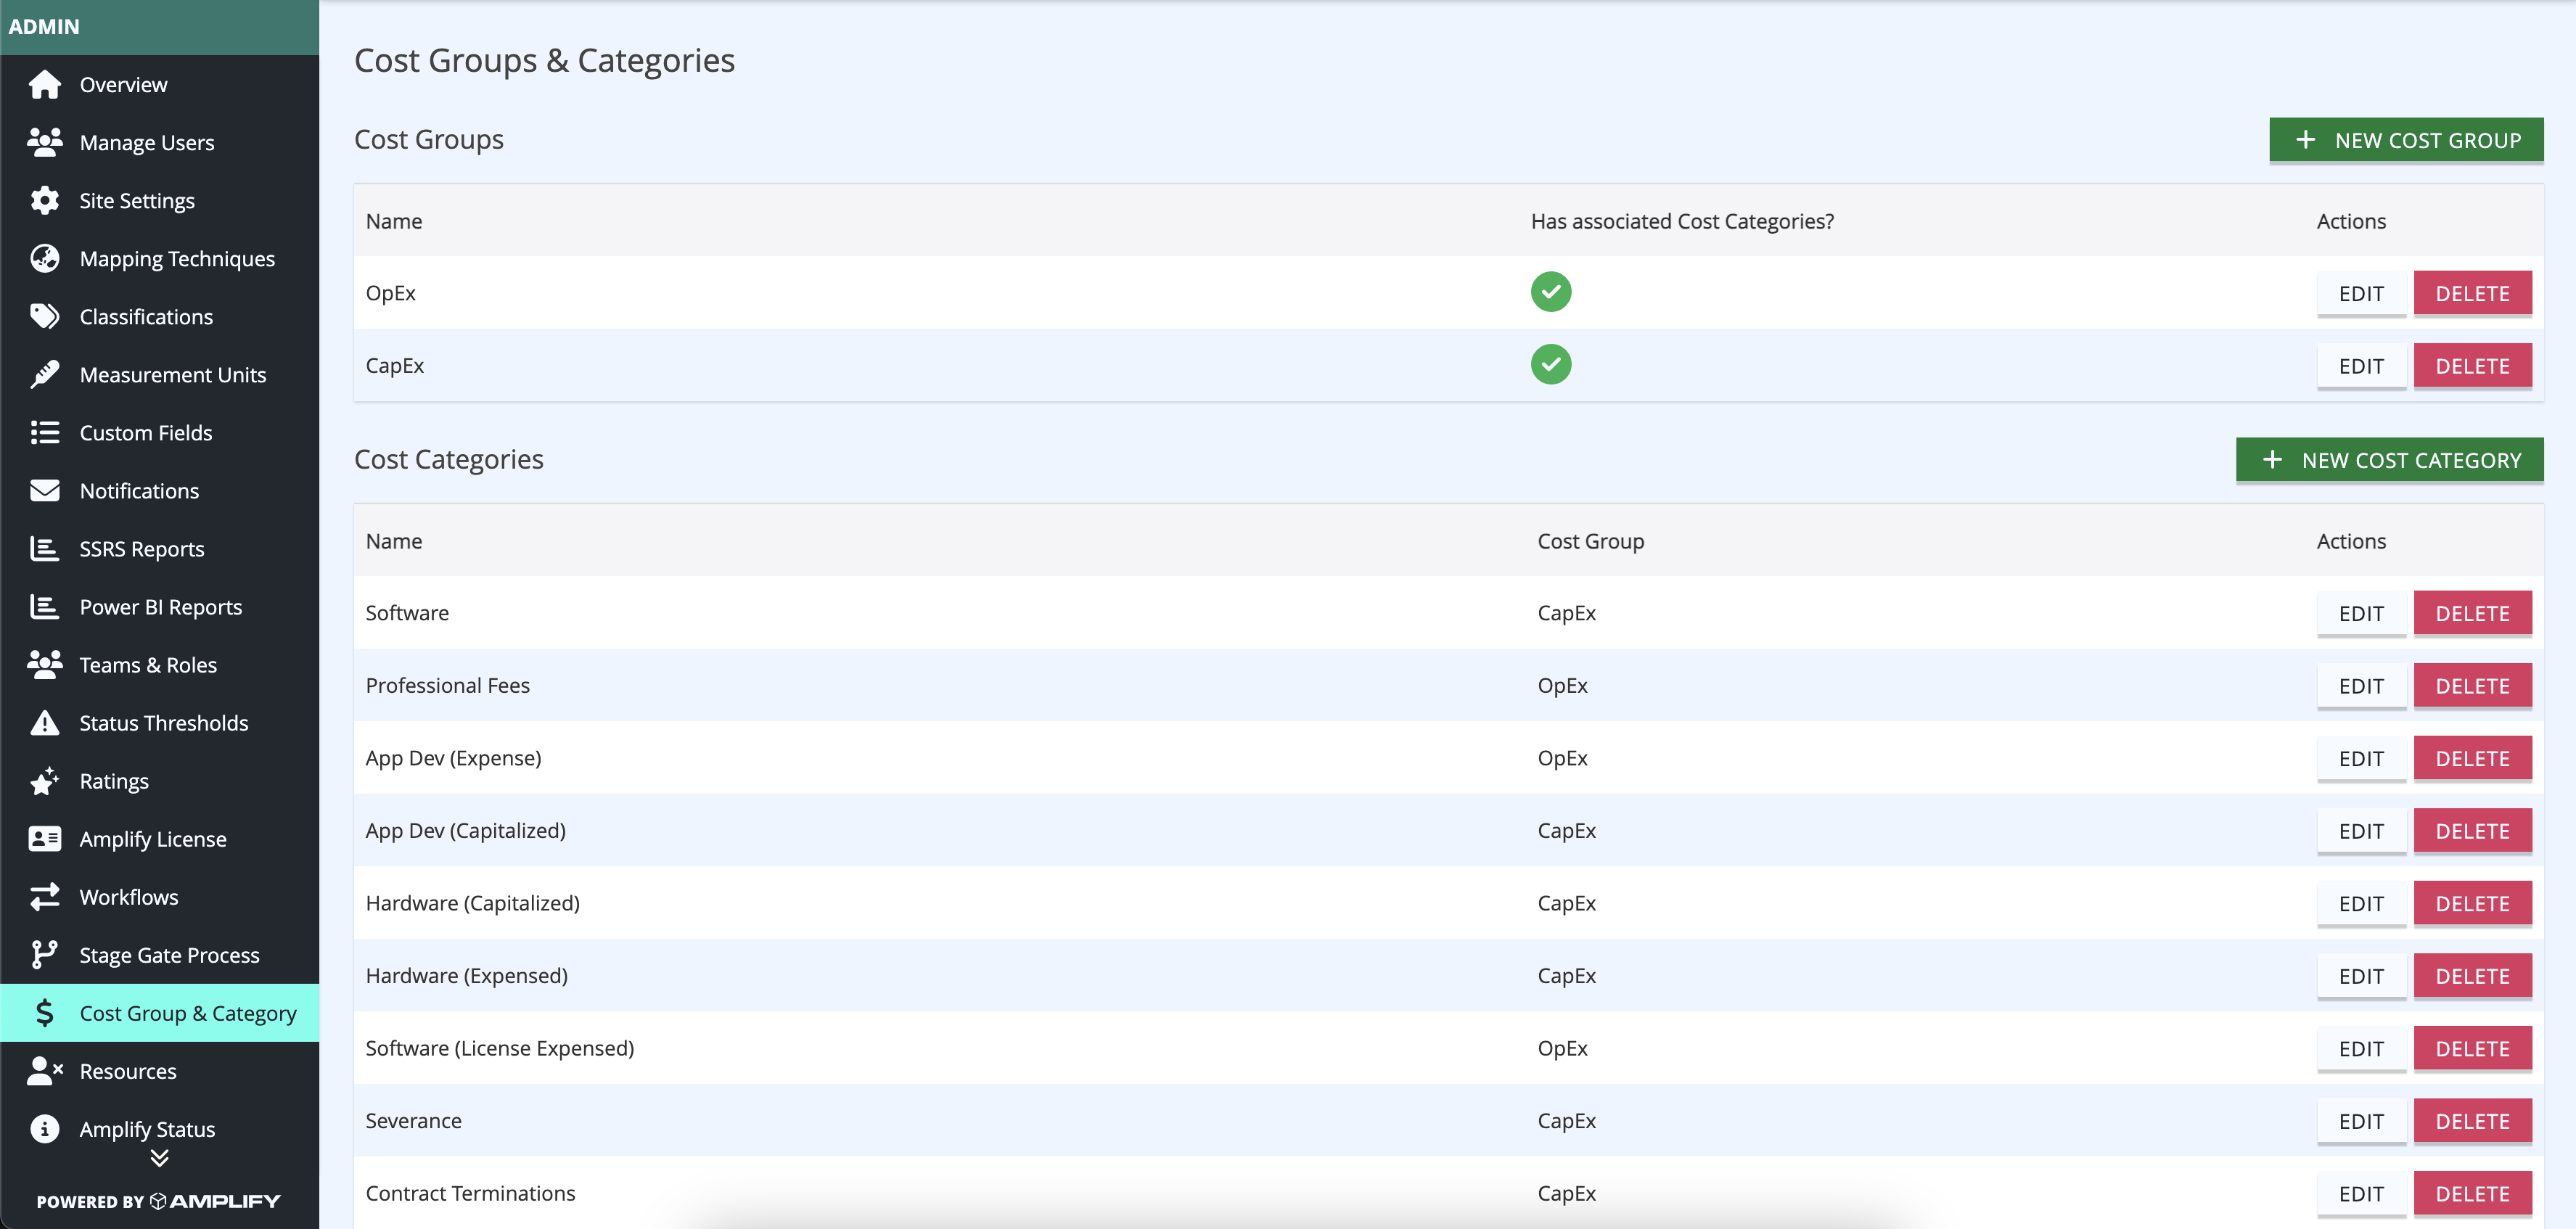
Task: Expand sidebar with double chevron down
Action: click(159, 1158)
